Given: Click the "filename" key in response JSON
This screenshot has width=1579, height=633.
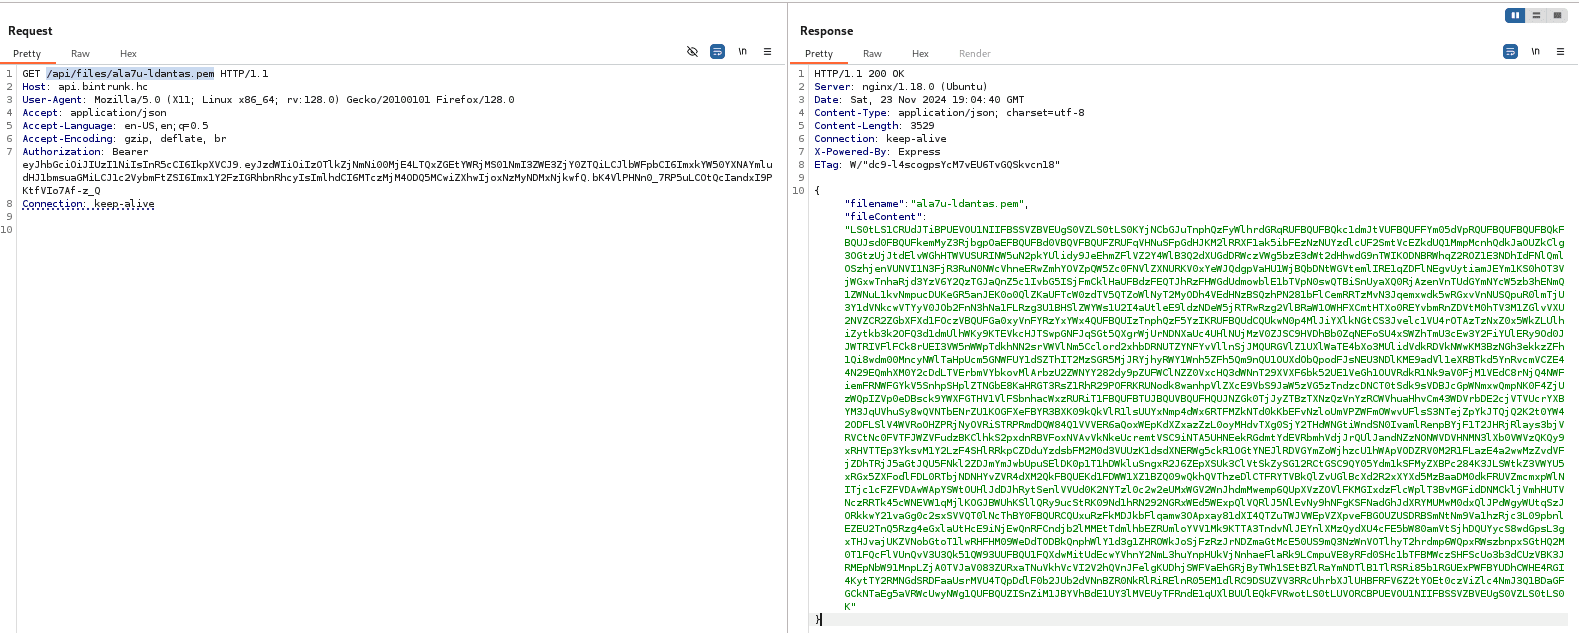Looking at the screenshot, I should click(x=875, y=204).
